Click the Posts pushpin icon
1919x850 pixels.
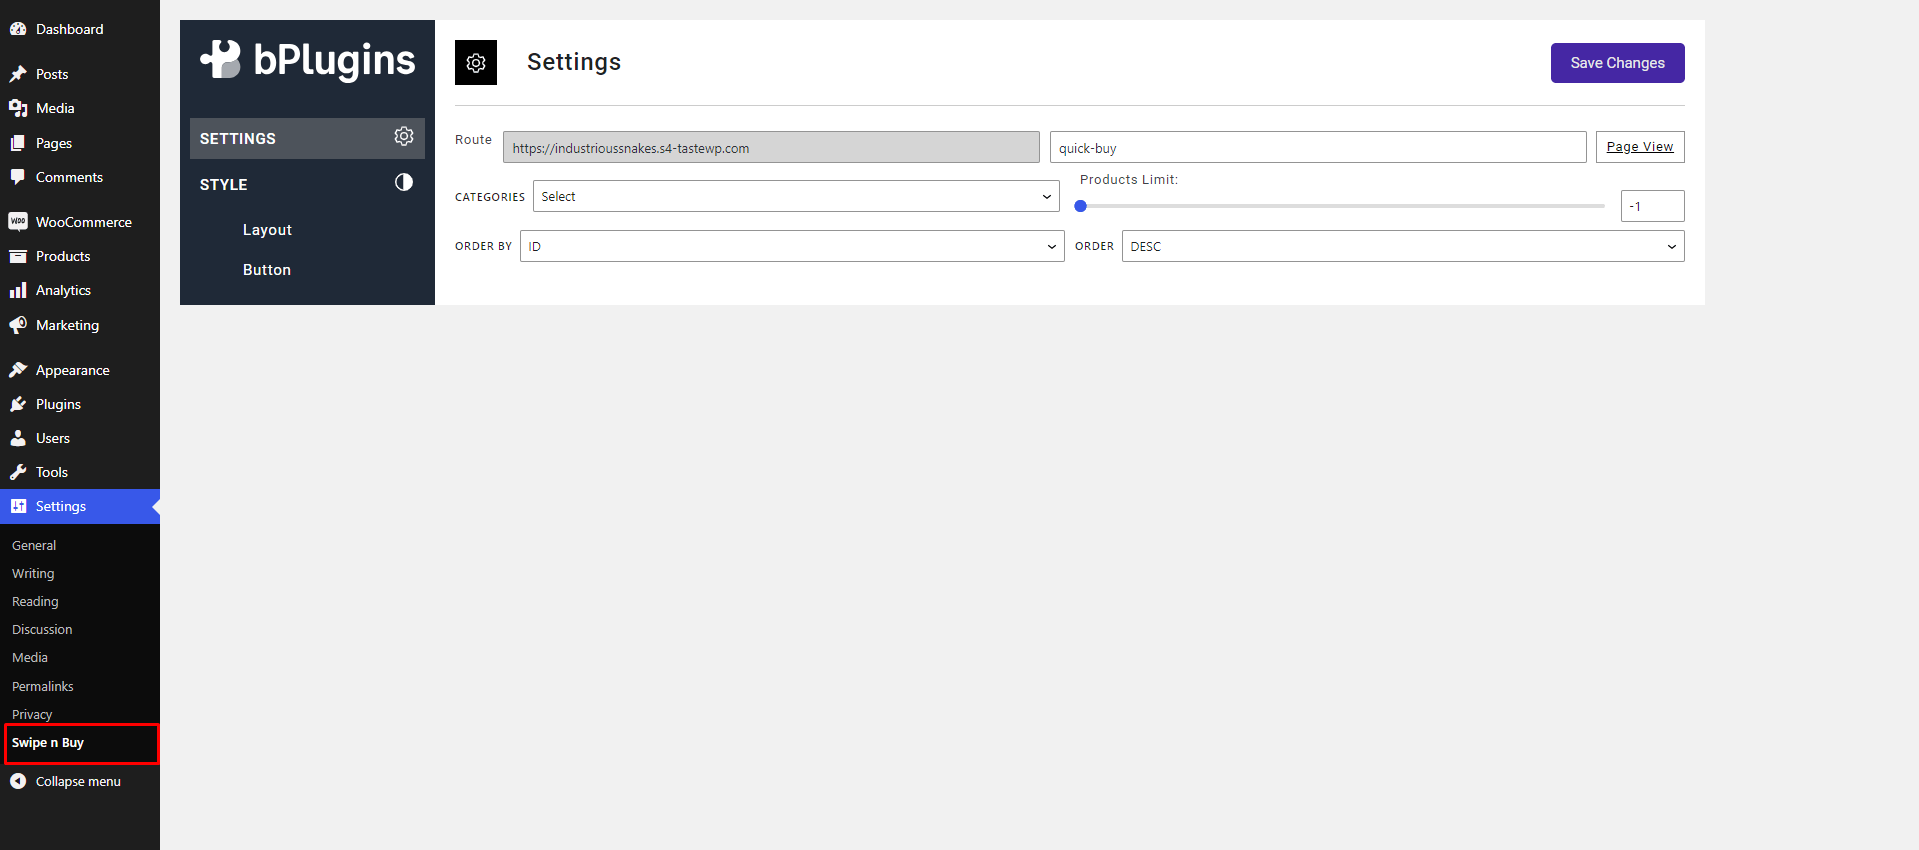point(18,74)
